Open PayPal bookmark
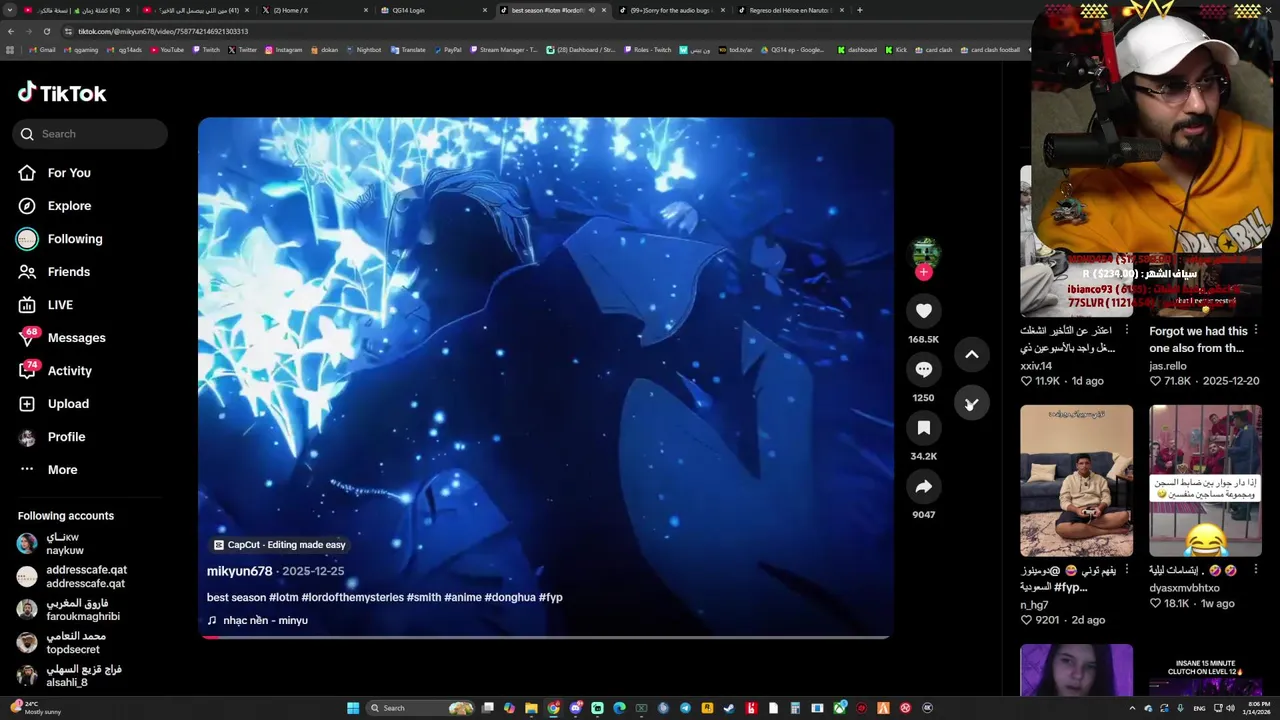This screenshot has height=720, width=1280. (447, 50)
